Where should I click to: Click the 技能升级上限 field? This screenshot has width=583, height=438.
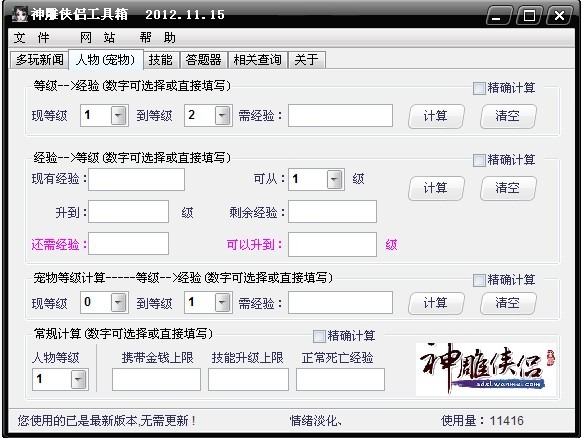[x=248, y=380]
